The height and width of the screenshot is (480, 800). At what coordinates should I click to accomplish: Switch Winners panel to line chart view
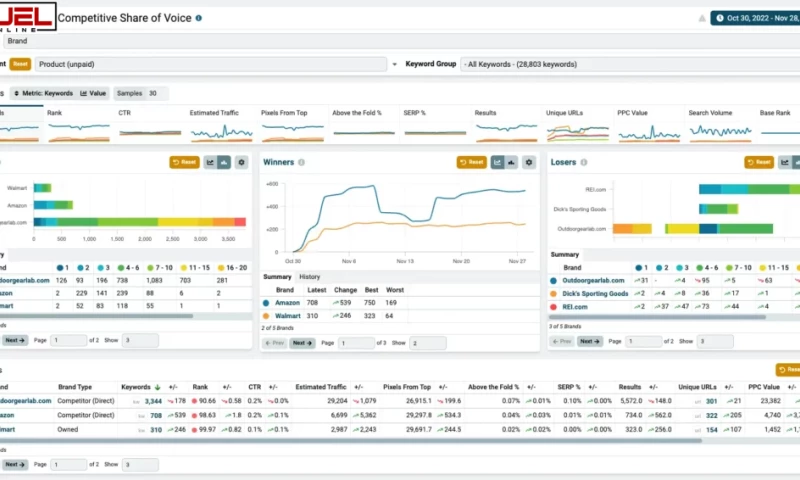click(x=496, y=162)
